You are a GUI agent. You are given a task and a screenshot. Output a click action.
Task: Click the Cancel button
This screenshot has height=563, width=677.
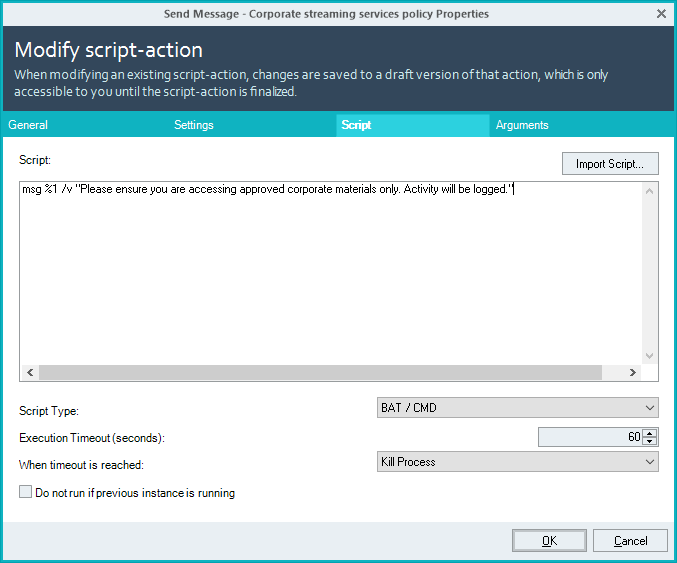click(630, 541)
